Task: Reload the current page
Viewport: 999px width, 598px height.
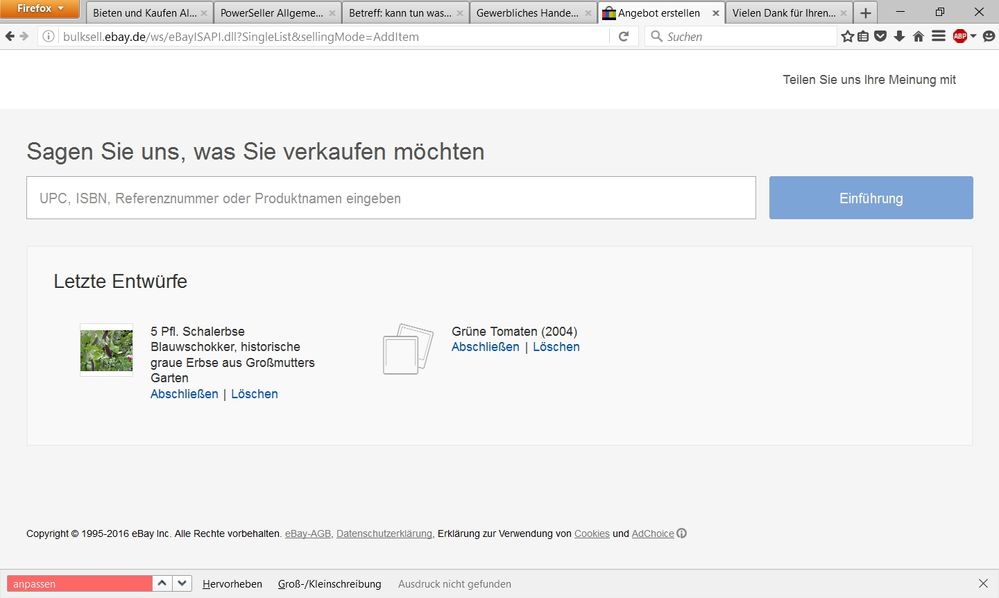Action: pyautogui.click(x=624, y=37)
